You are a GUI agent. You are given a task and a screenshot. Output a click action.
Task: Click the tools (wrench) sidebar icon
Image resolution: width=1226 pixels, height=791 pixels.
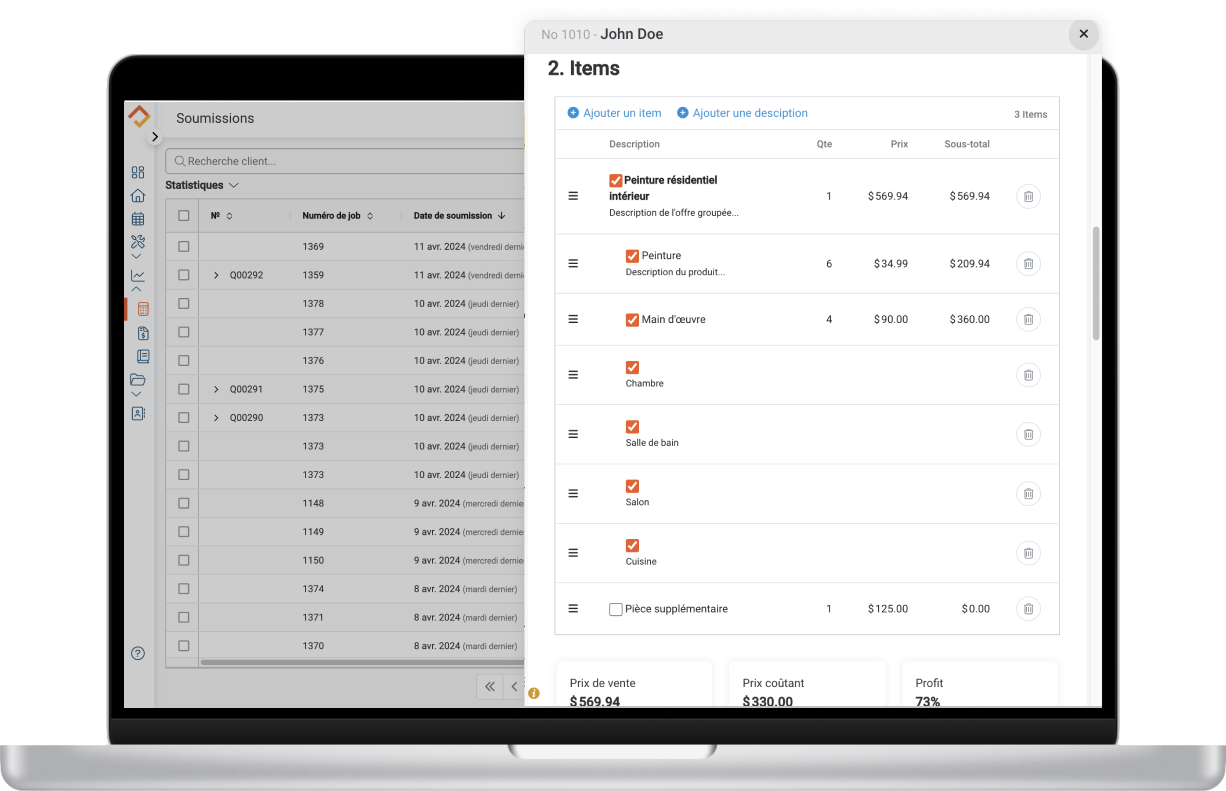click(136, 241)
